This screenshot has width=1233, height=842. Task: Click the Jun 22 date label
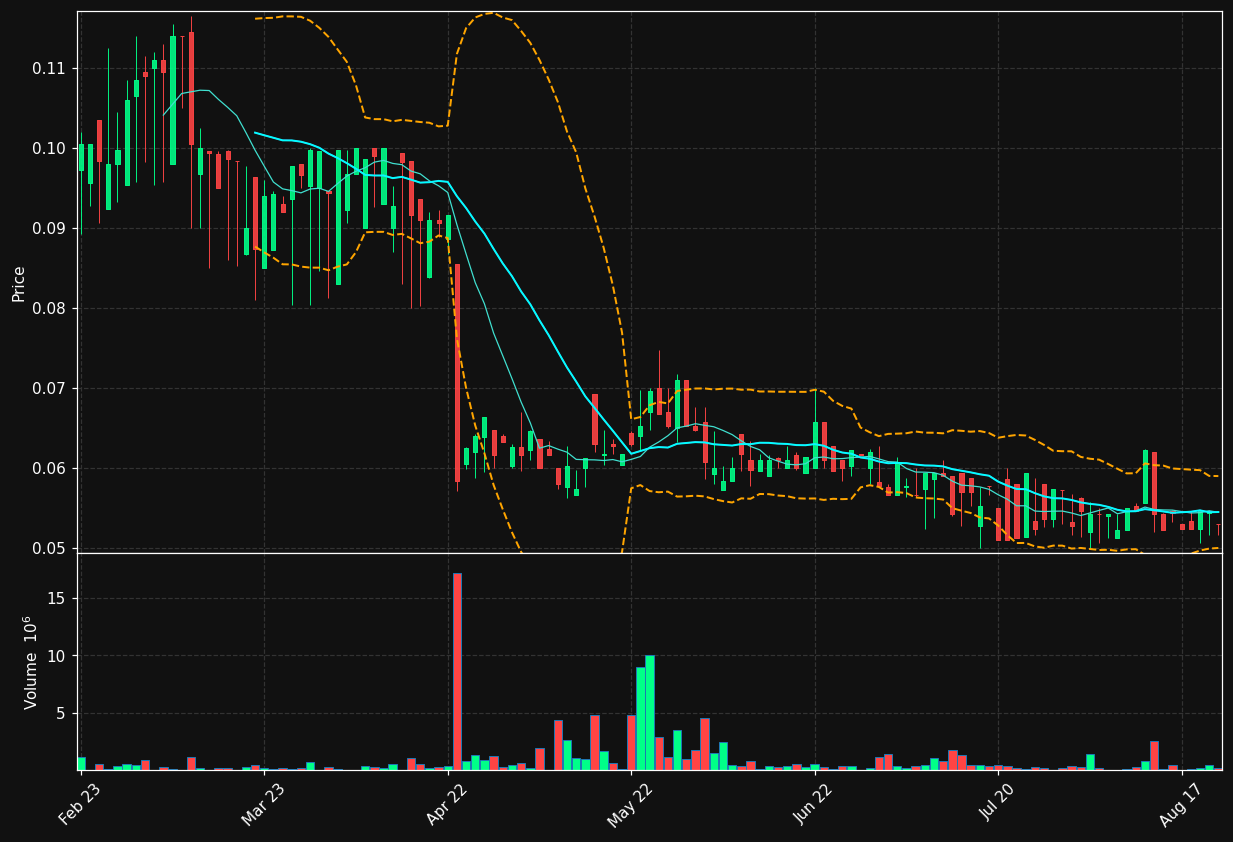(x=814, y=804)
